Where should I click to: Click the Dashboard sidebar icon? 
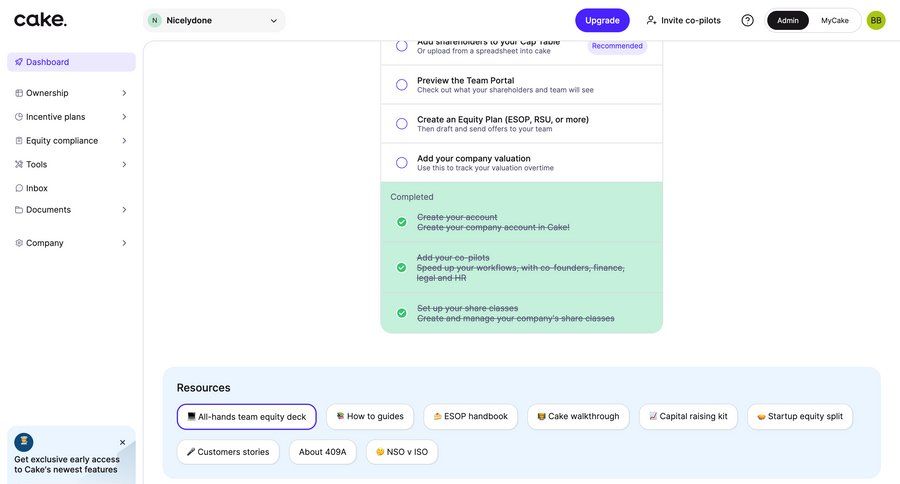coord(19,62)
